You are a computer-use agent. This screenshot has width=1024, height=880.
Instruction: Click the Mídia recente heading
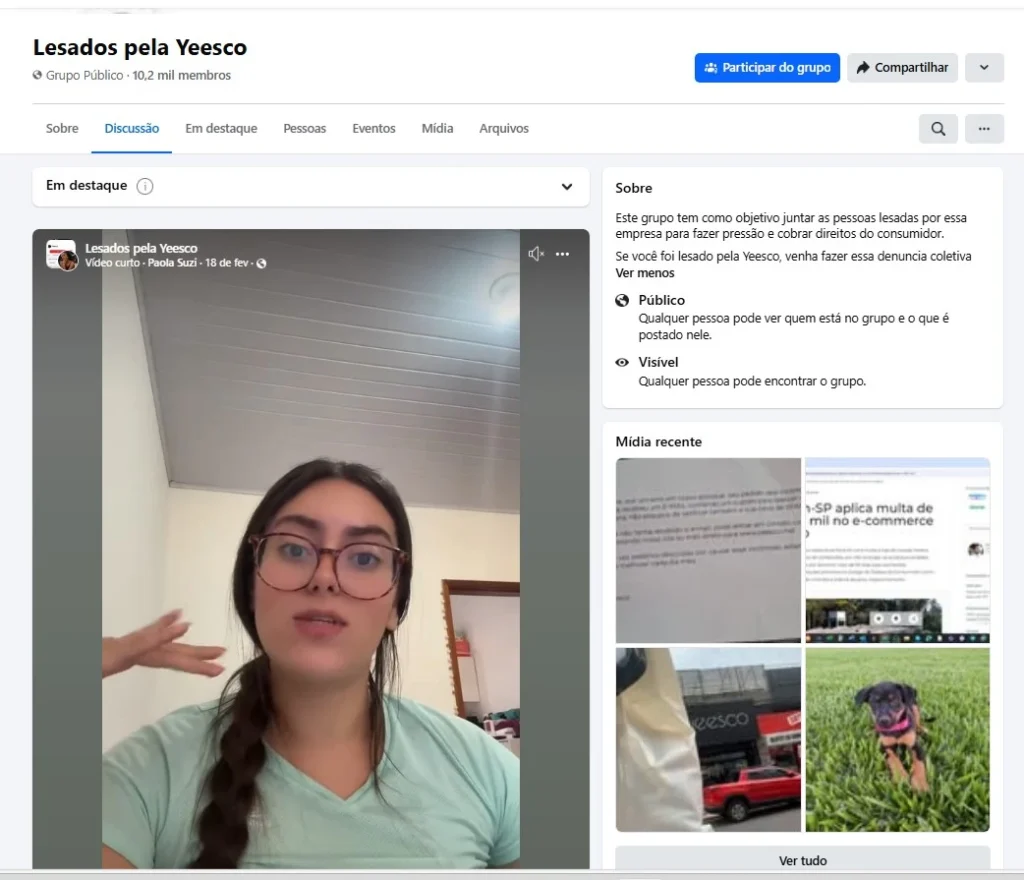click(x=658, y=442)
